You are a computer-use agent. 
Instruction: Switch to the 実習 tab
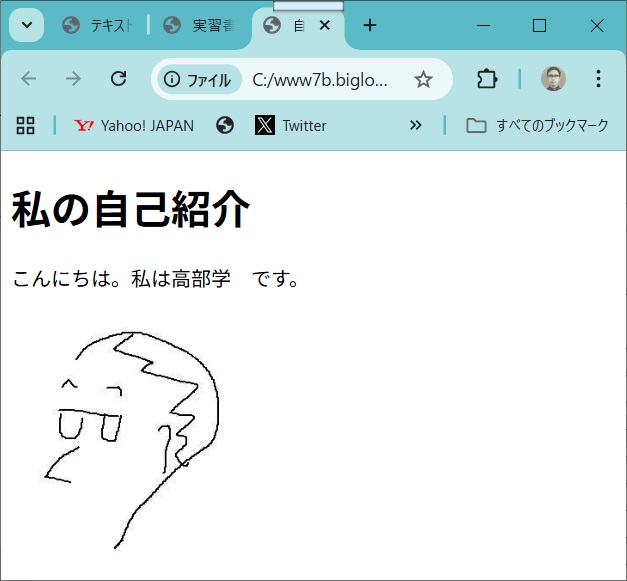(200, 26)
